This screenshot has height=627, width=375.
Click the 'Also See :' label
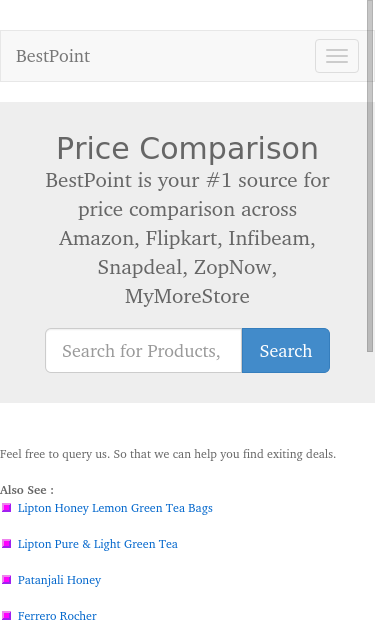click(x=27, y=490)
